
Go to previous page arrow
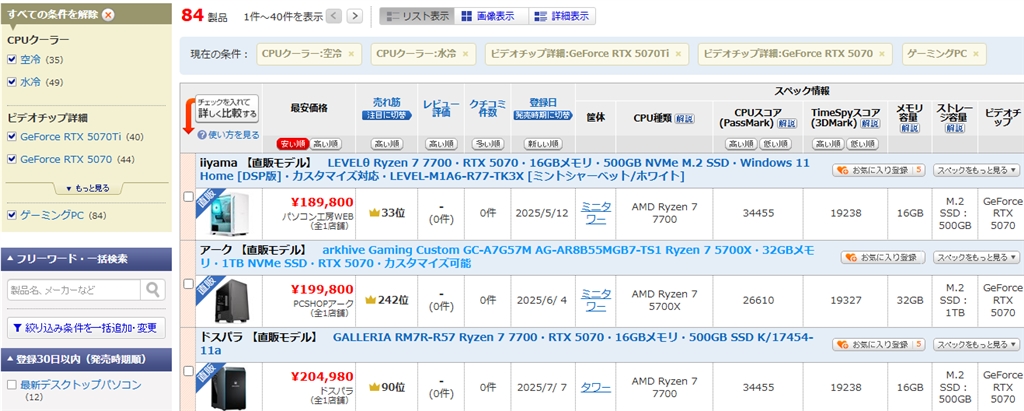point(334,16)
